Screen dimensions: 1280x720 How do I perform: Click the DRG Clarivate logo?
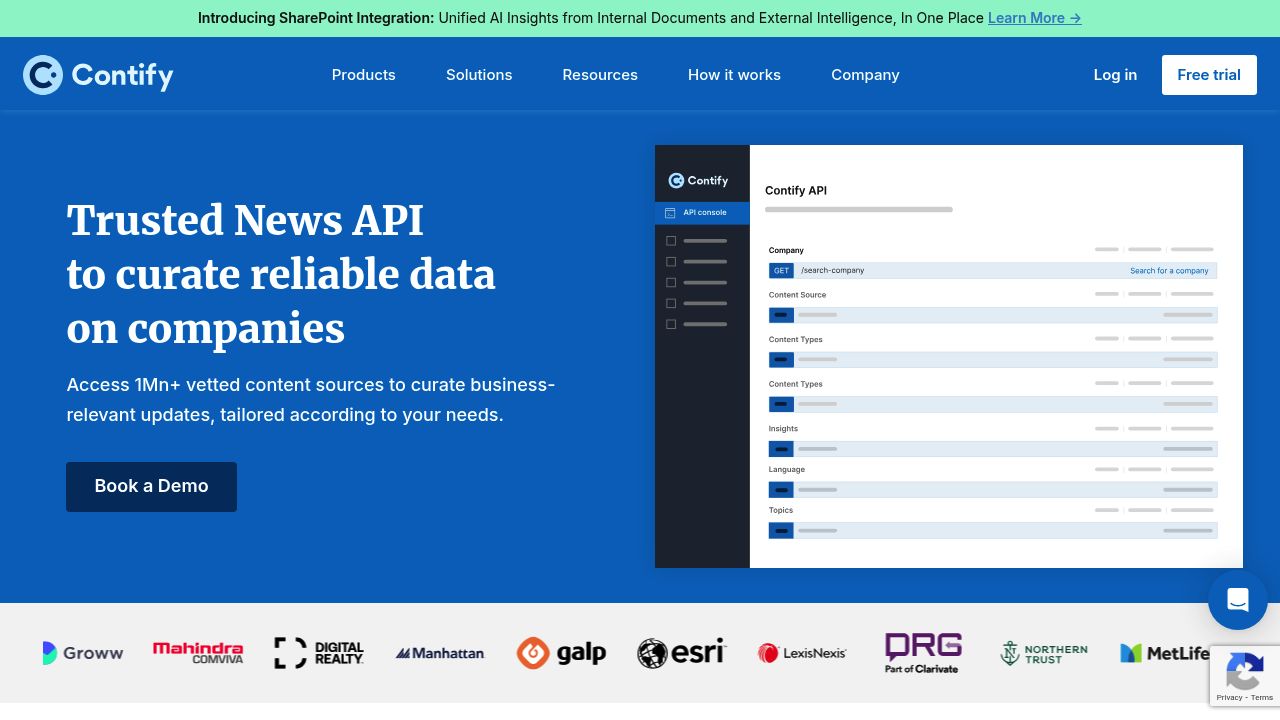tap(923, 653)
